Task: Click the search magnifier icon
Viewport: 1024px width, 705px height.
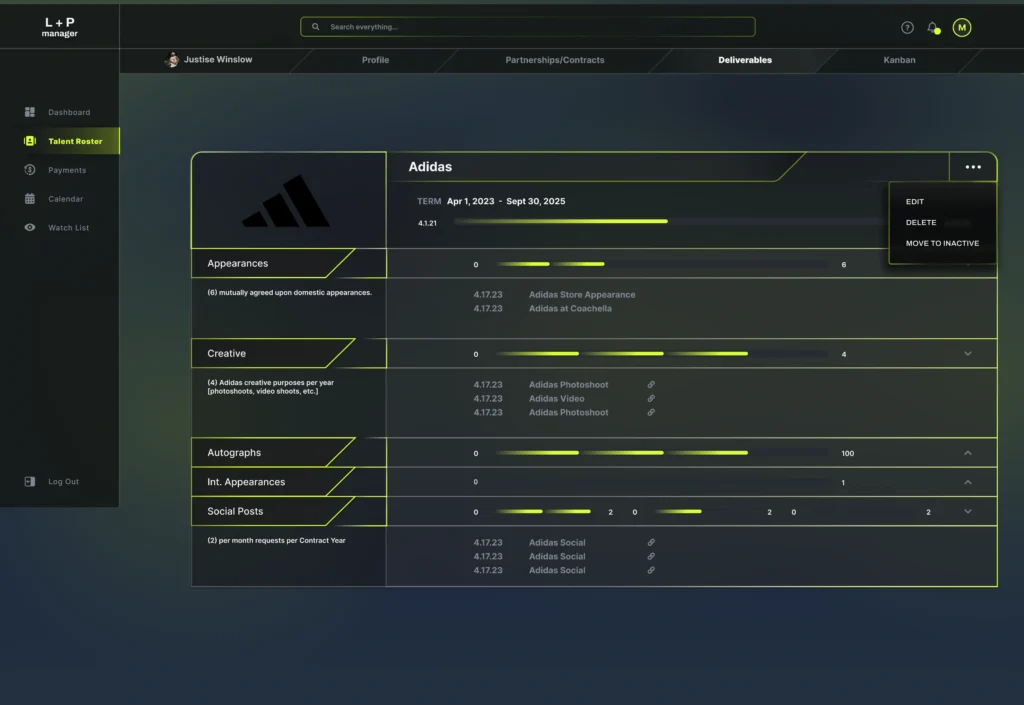Action: click(x=315, y=27)
